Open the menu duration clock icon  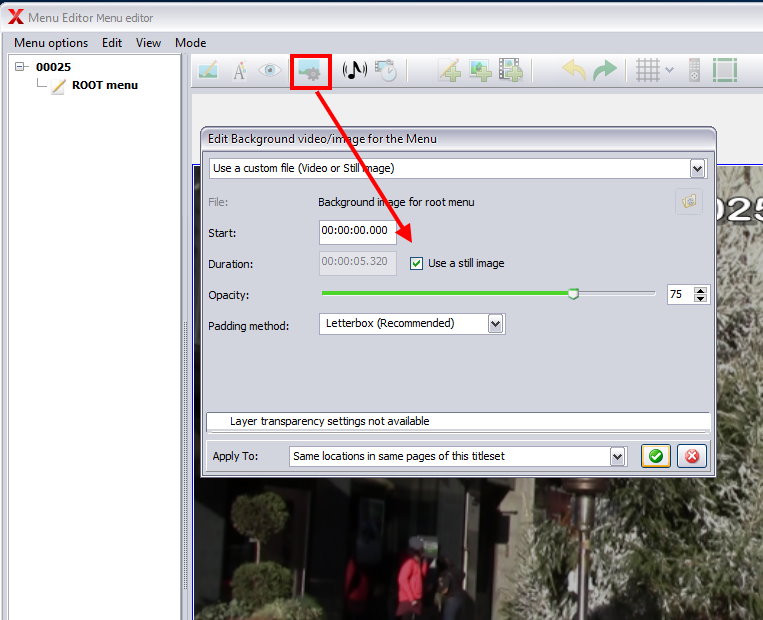386,71
